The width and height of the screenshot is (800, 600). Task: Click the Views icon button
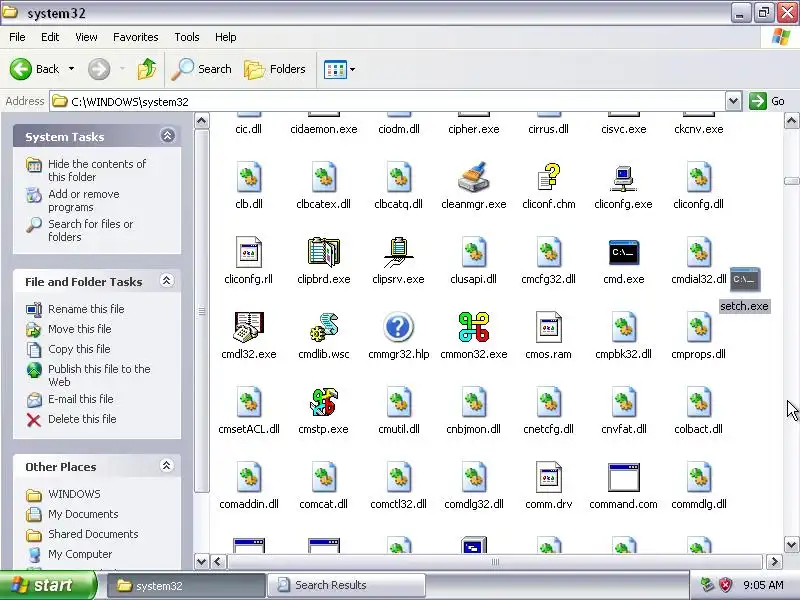tap(335, 69)
